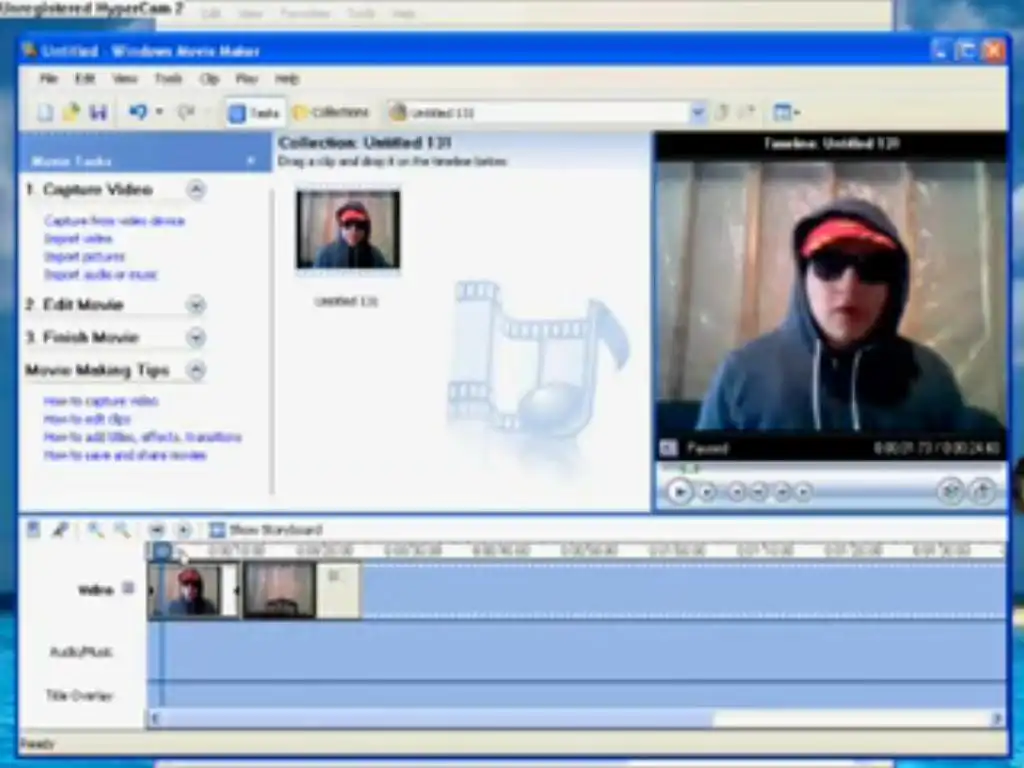Open the Help menu
Screen dimensions: 1024x768
click(x=286, y=79)
